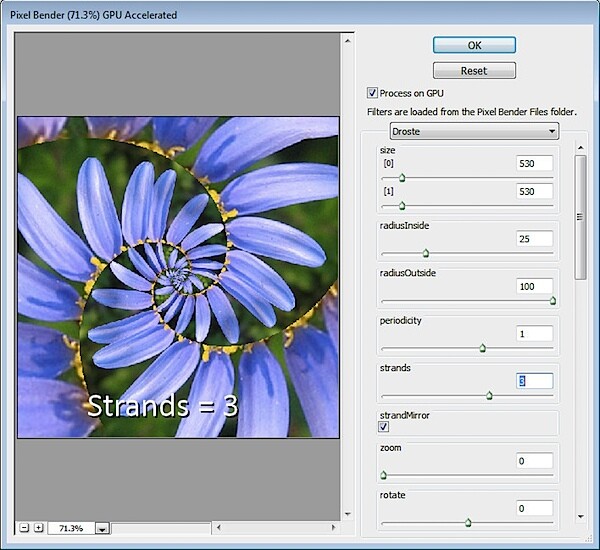The width and height of the screenshot is (600, 550).
Task: Click the rotate value field
Action: click(534, 508)
